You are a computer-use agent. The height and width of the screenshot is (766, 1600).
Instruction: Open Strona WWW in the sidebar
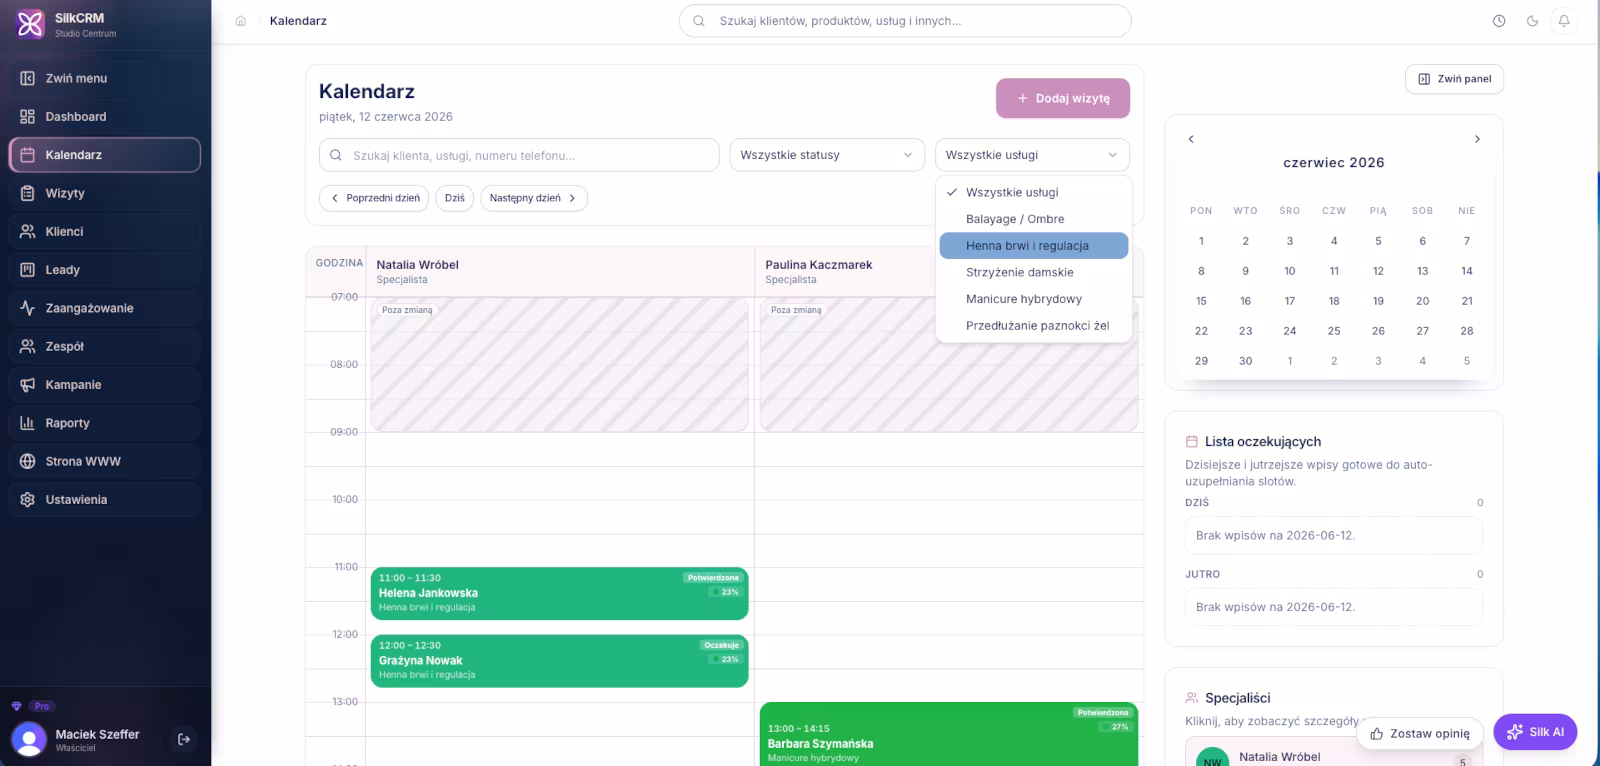(x=105, y=461)
